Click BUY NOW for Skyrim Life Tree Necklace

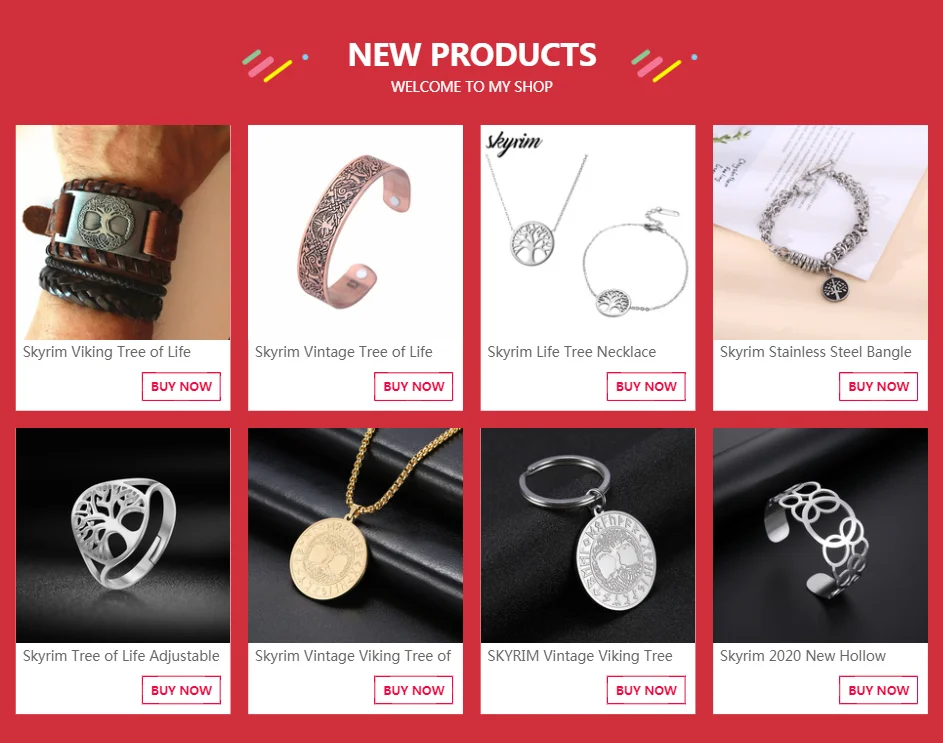[x=646, y=386]
